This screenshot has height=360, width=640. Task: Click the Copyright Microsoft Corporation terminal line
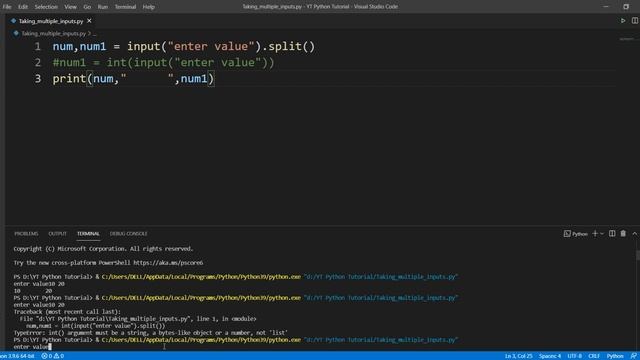(x=103, y=249)
